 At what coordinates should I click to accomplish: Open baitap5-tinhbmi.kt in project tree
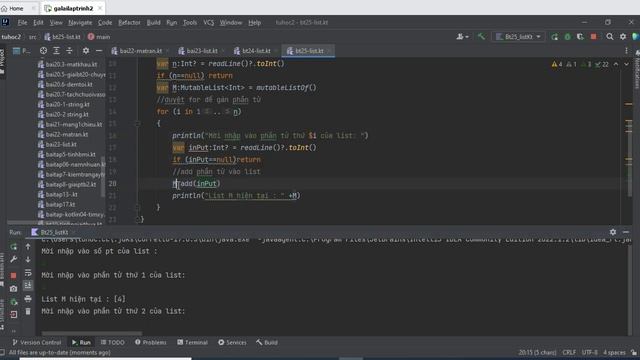pos(70,154)
